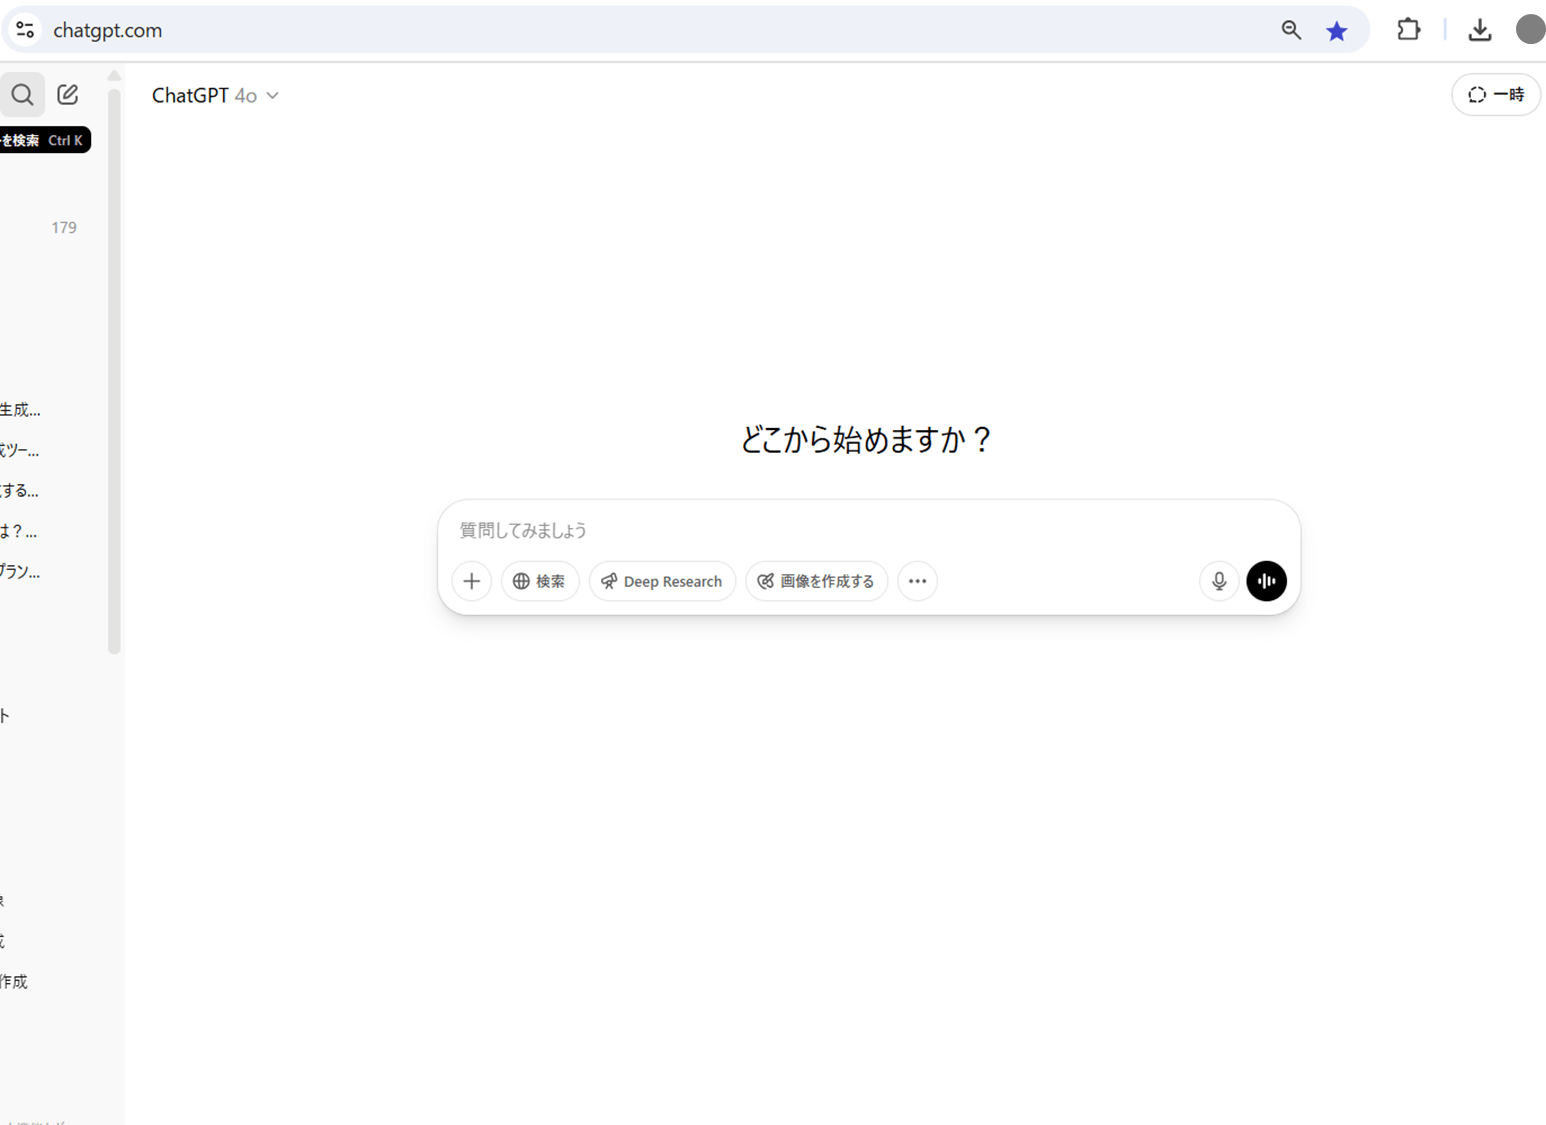This screenshot has height=1125, width=1546.
Task: Activate Deep Research
Action: pyautogui.click(x=662, y=581)
